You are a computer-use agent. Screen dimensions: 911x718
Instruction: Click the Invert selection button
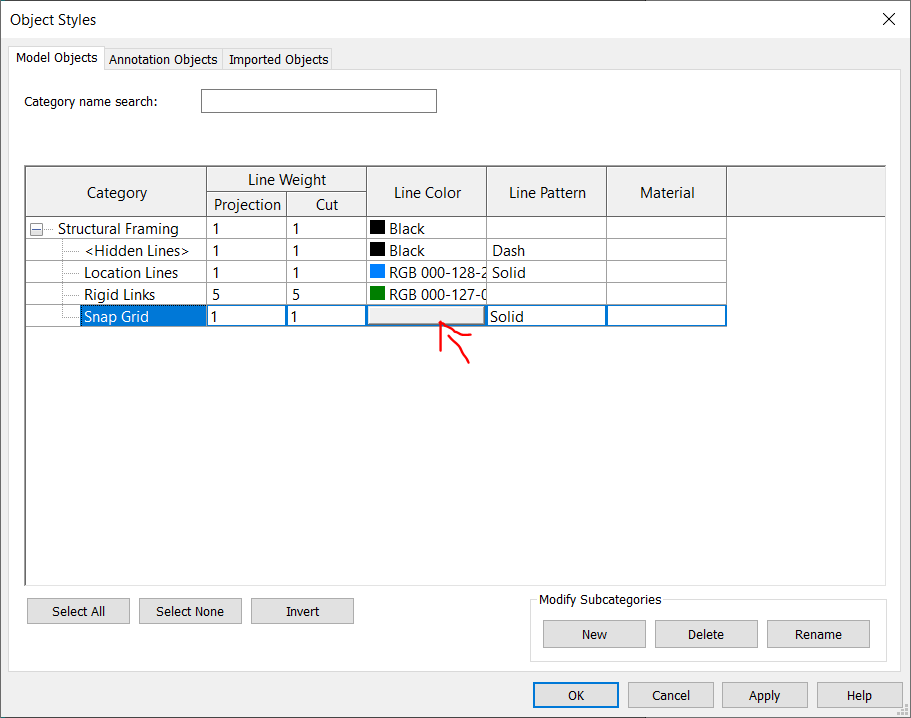pyautogui.click(x=302, y=610)
